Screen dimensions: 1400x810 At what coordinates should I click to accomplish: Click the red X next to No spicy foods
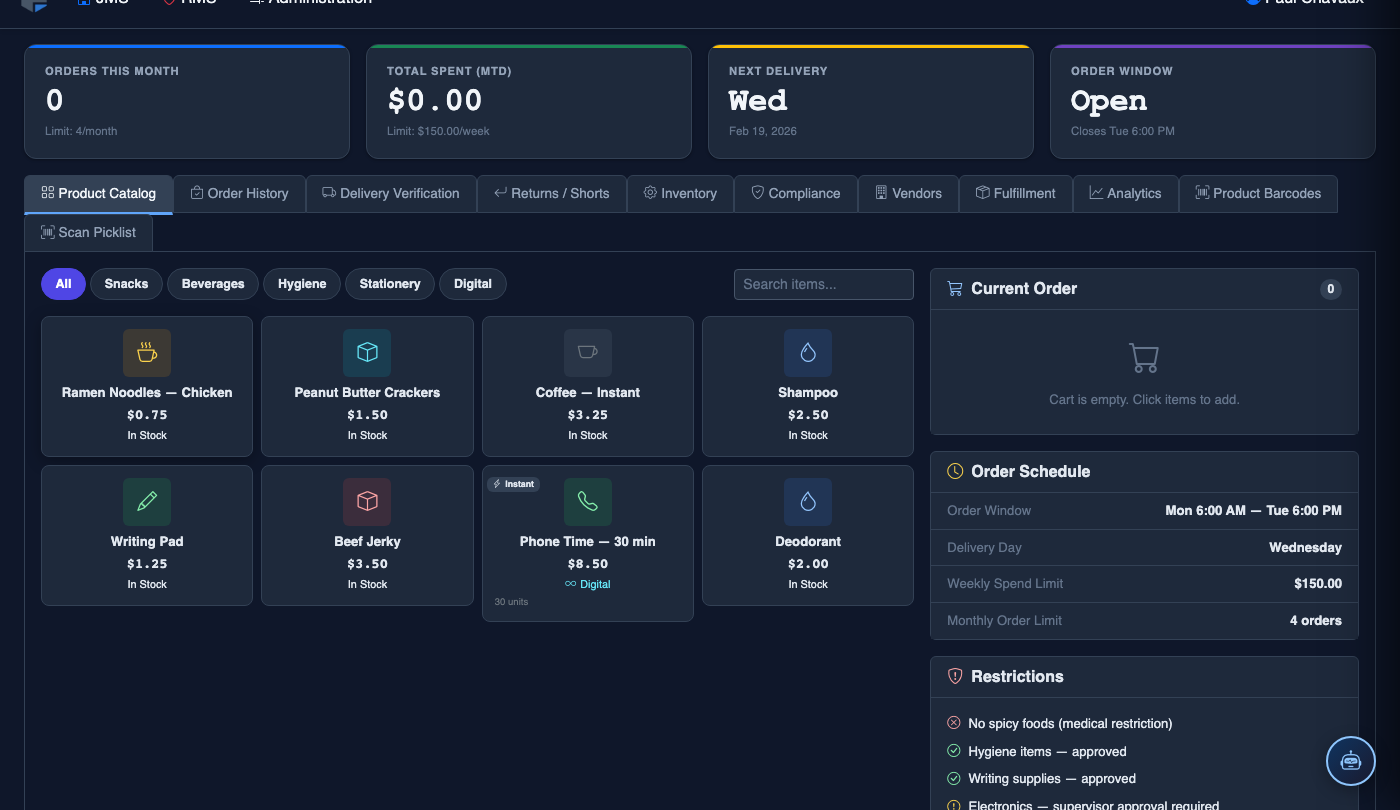(x=954, y=723)
